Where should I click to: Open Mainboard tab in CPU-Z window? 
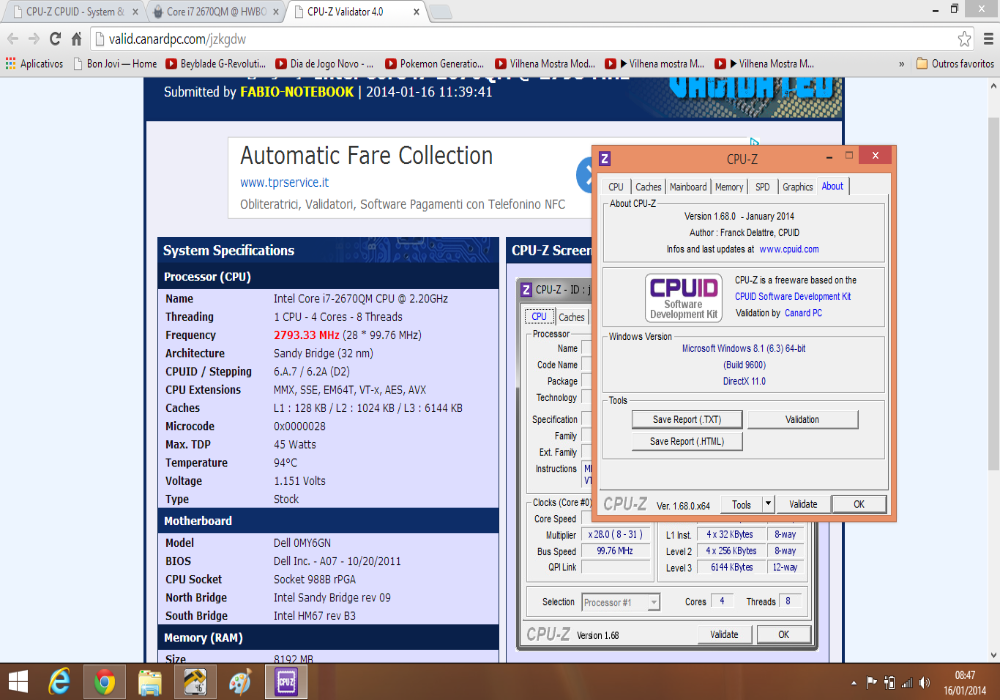[688, 187]
